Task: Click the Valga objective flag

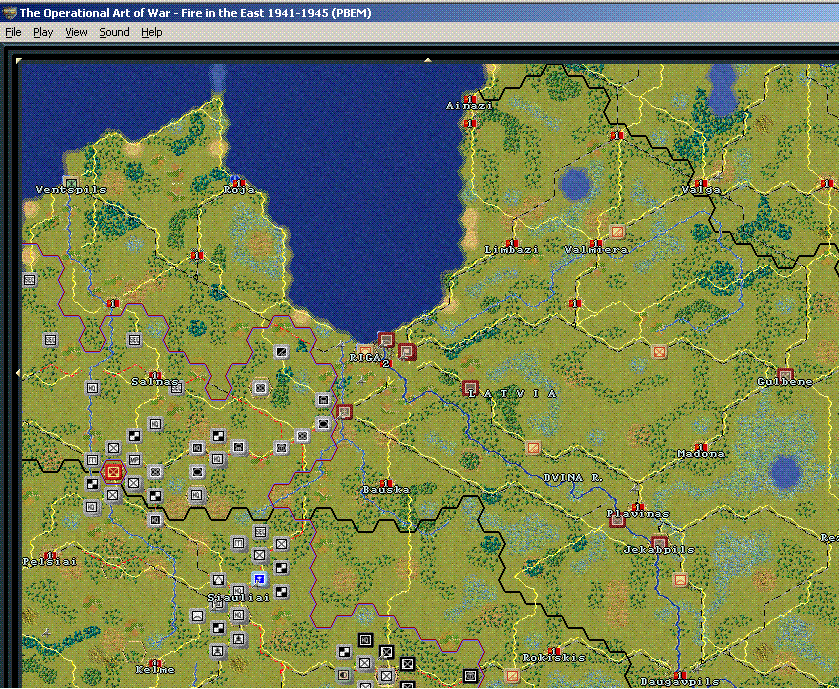Action: pyautogui.click(x=701, y=183)
